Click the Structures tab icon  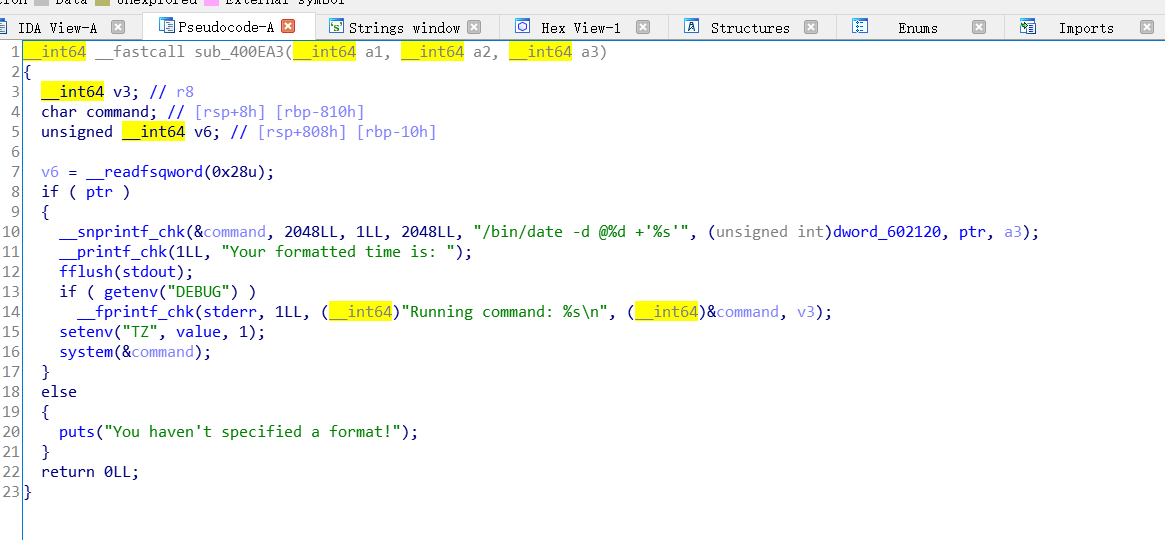[691, 27]
